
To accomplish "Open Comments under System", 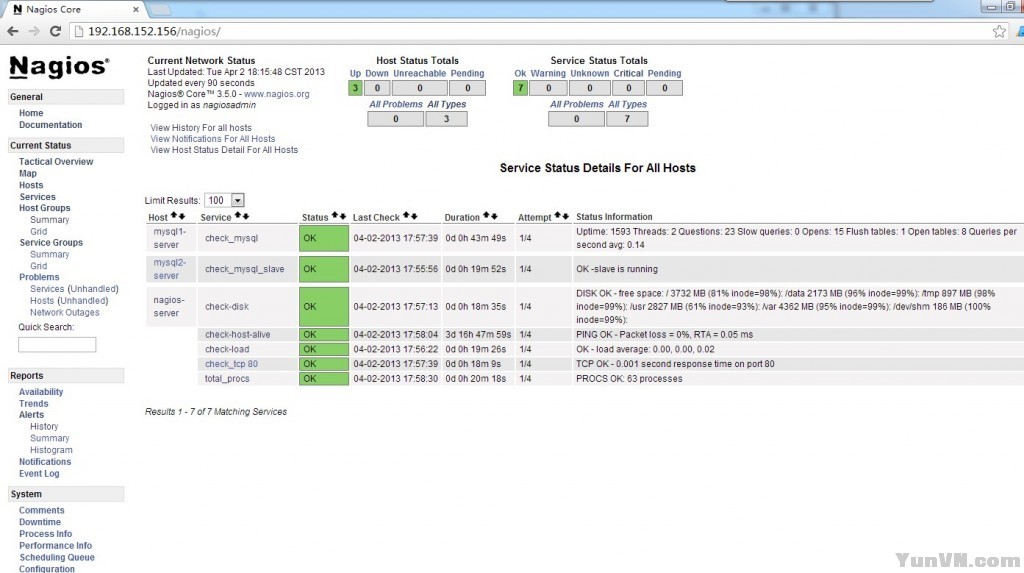I will pos(42,510).
